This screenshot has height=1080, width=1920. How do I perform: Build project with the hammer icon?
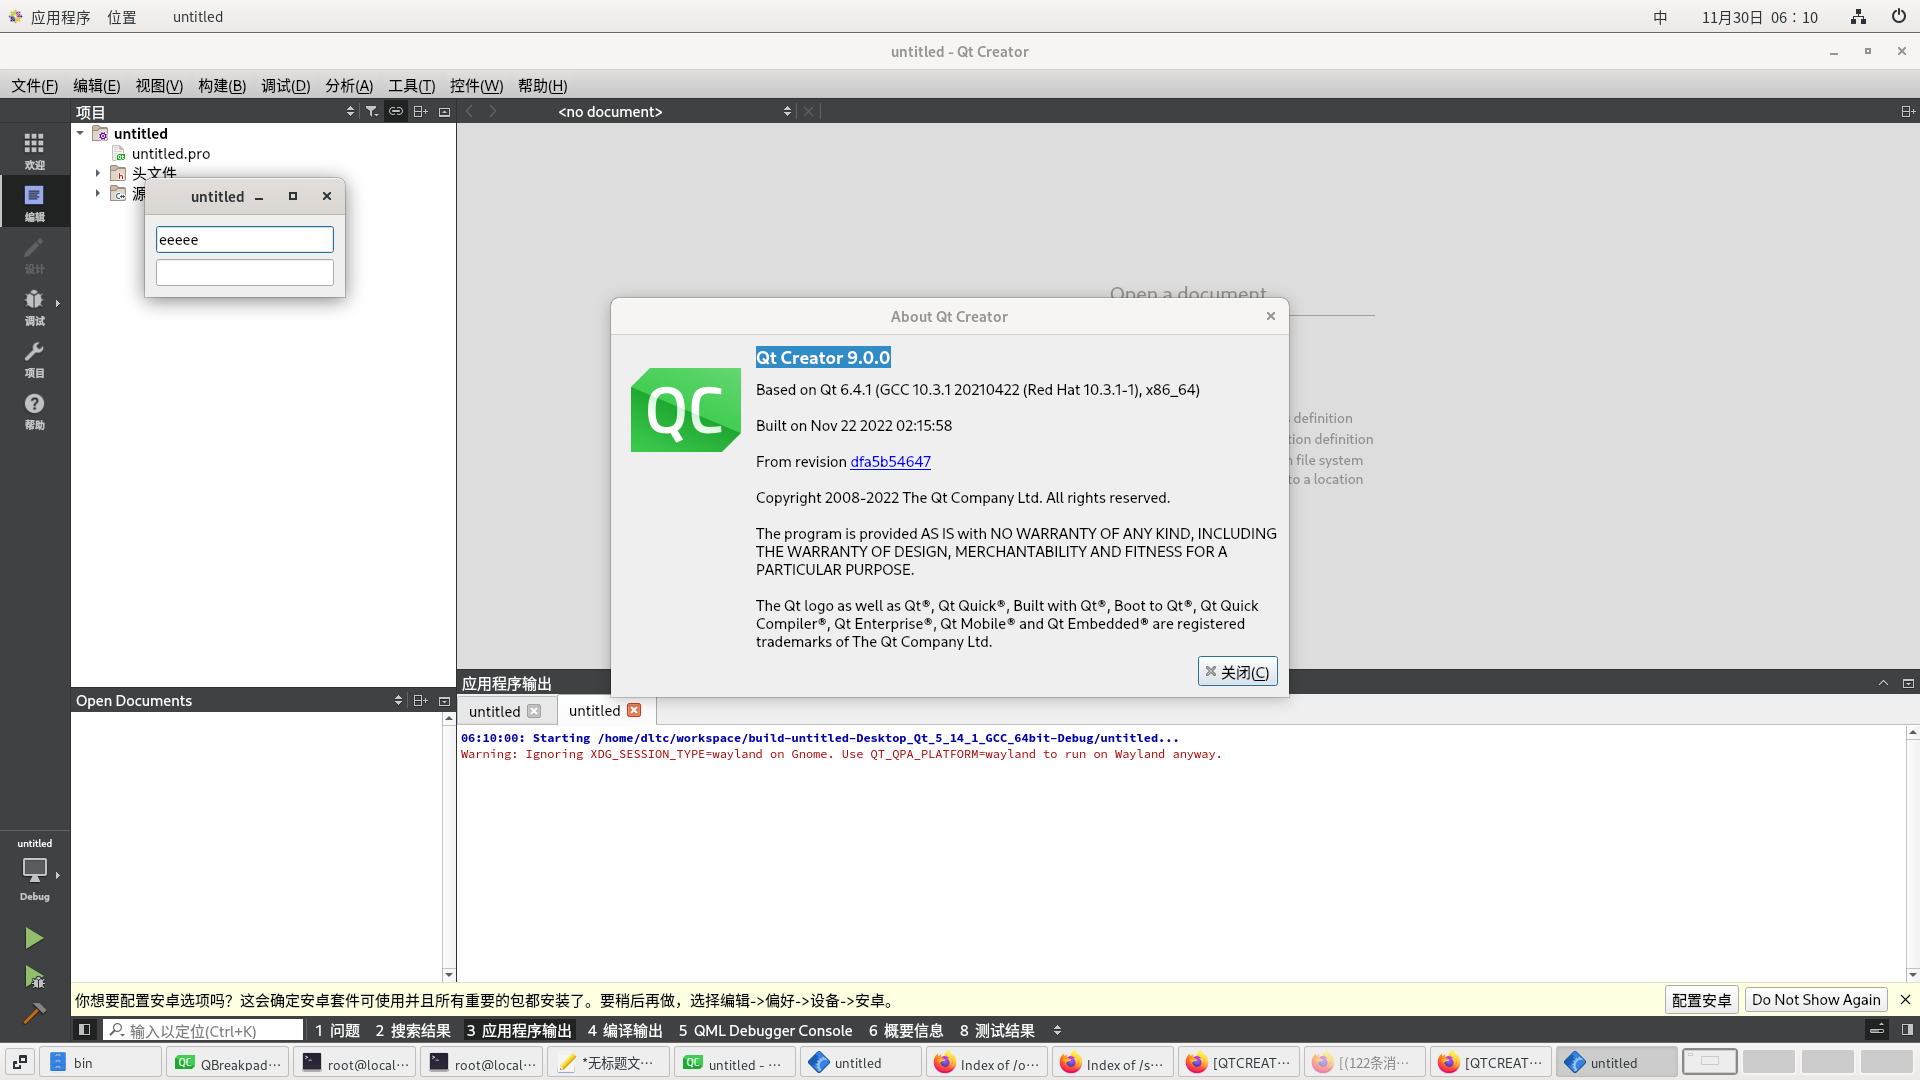[x=34, y=1012]
